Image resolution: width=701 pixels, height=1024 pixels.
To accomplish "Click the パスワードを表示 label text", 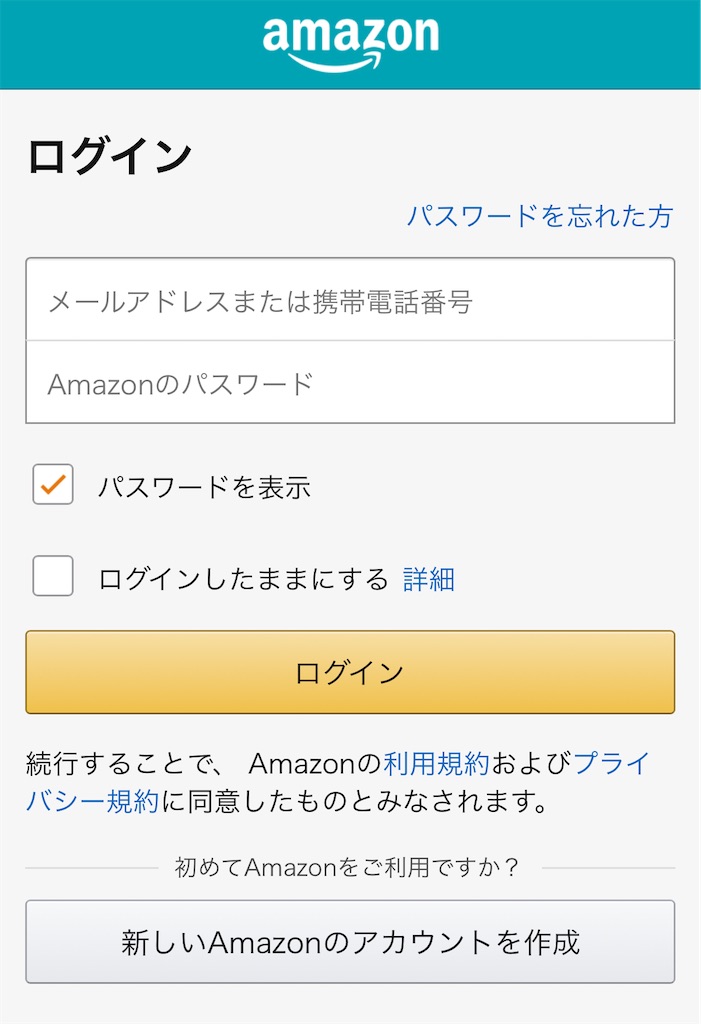I will [204, 487].
